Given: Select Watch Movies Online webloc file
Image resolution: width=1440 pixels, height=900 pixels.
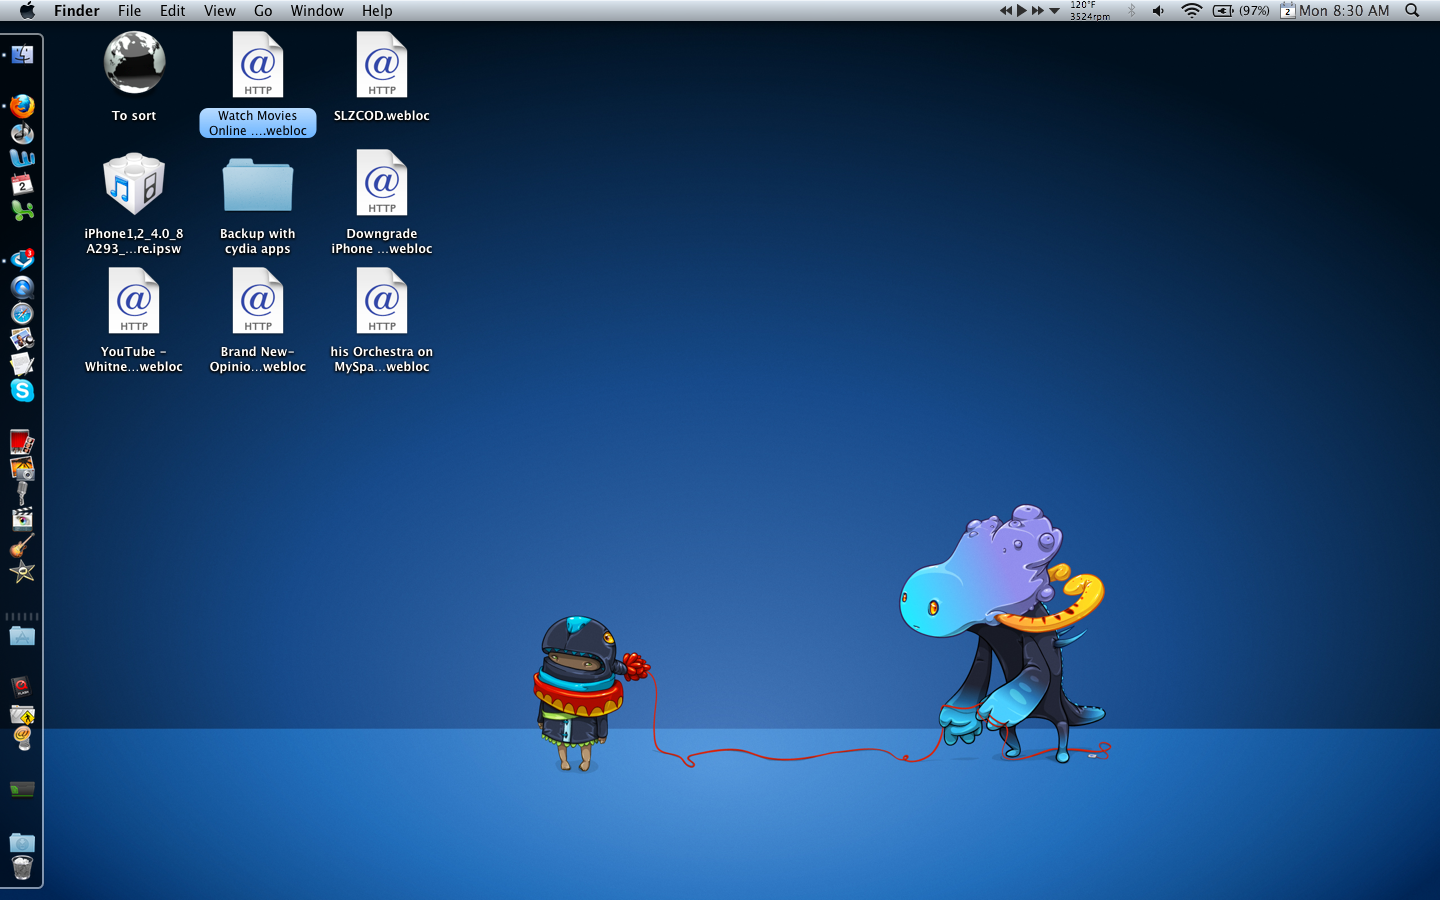Looking at the screenshot, I should pos(258,84).
